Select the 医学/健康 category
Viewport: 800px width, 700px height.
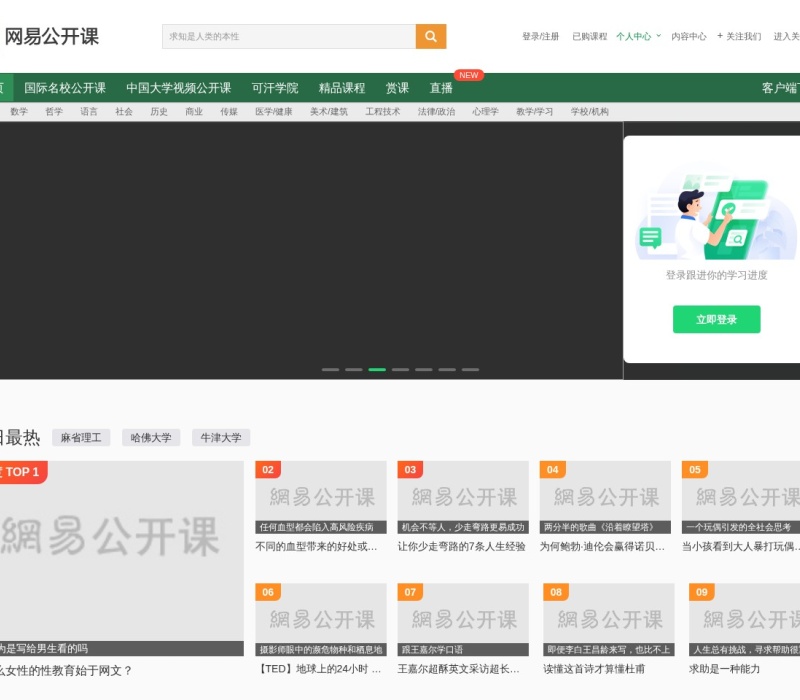click(x=274, y=111)
